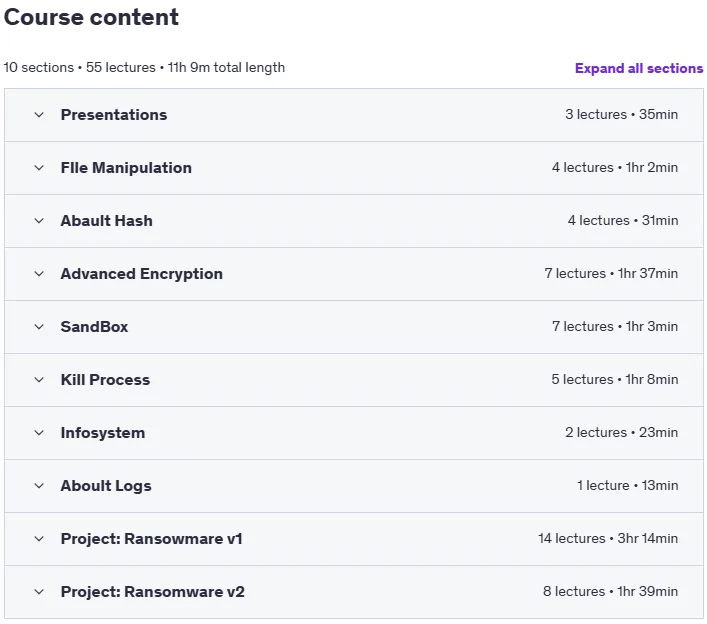Screen dimensions: 707x624
Task: Select Project: Ransowmare v1 title
Action: [x=152, y=539]
